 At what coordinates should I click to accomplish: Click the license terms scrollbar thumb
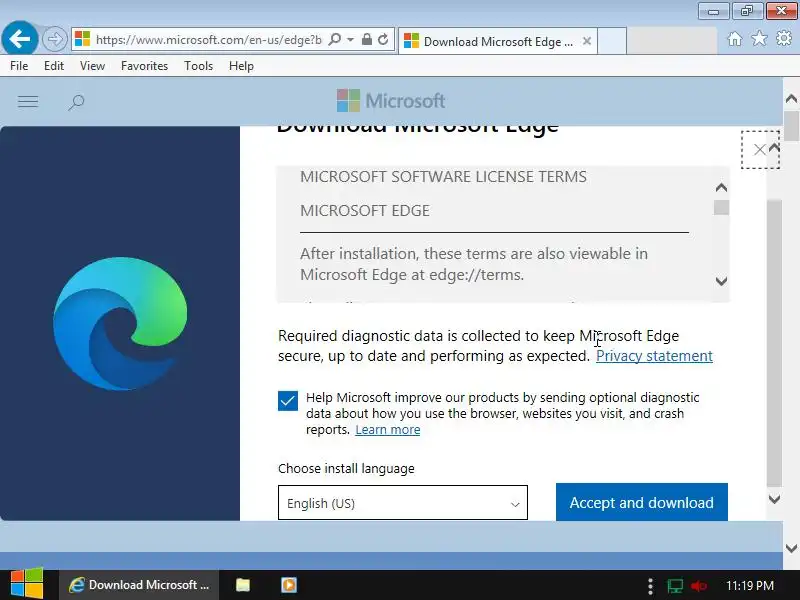coord(721,208)
